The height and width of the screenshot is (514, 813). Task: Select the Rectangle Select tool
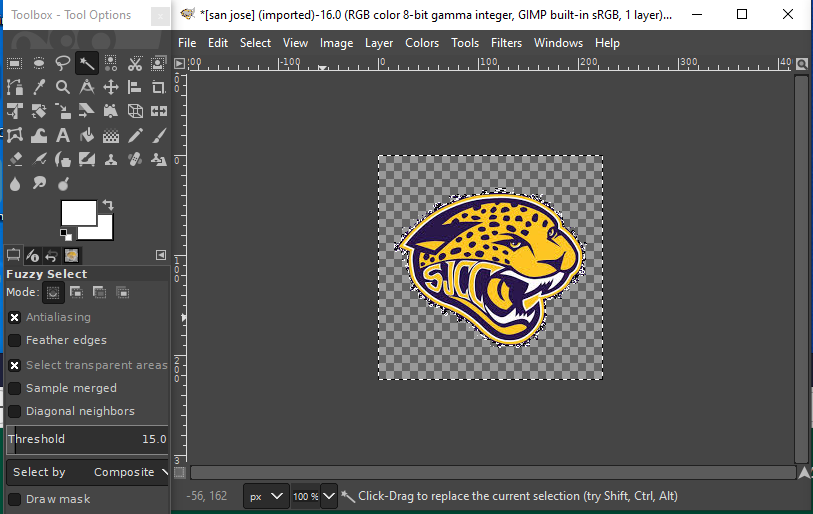tap(15, 63)
